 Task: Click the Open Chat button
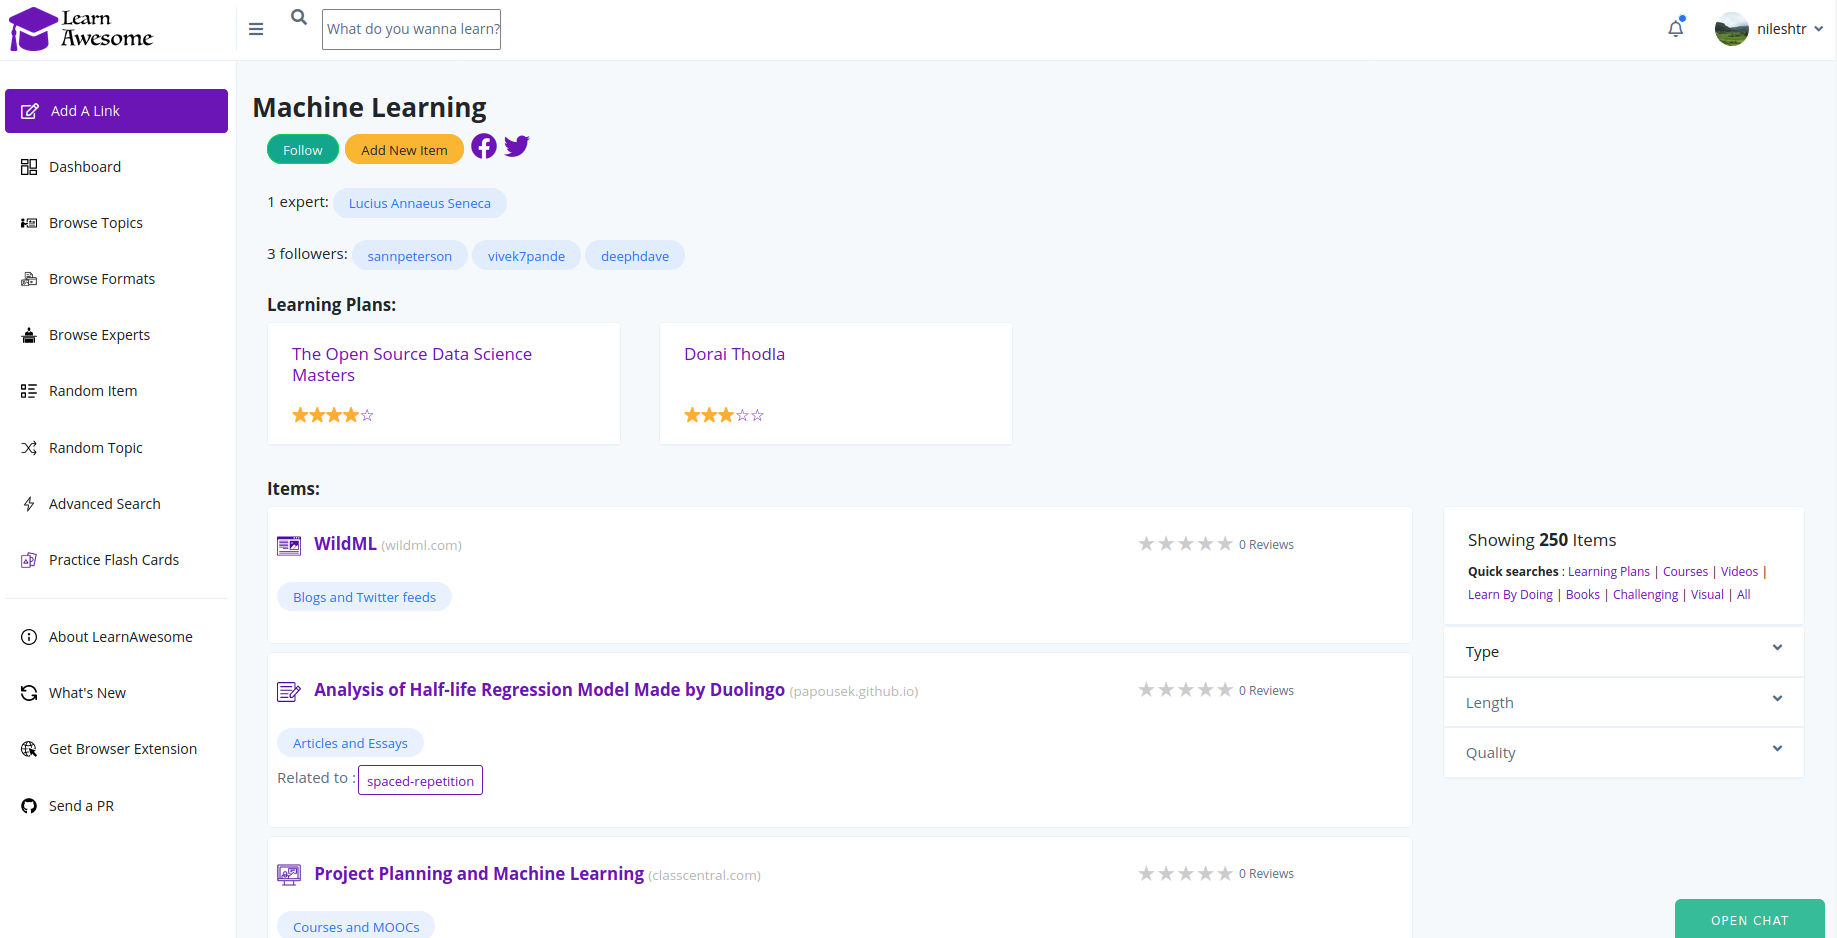click(1749, 919)
